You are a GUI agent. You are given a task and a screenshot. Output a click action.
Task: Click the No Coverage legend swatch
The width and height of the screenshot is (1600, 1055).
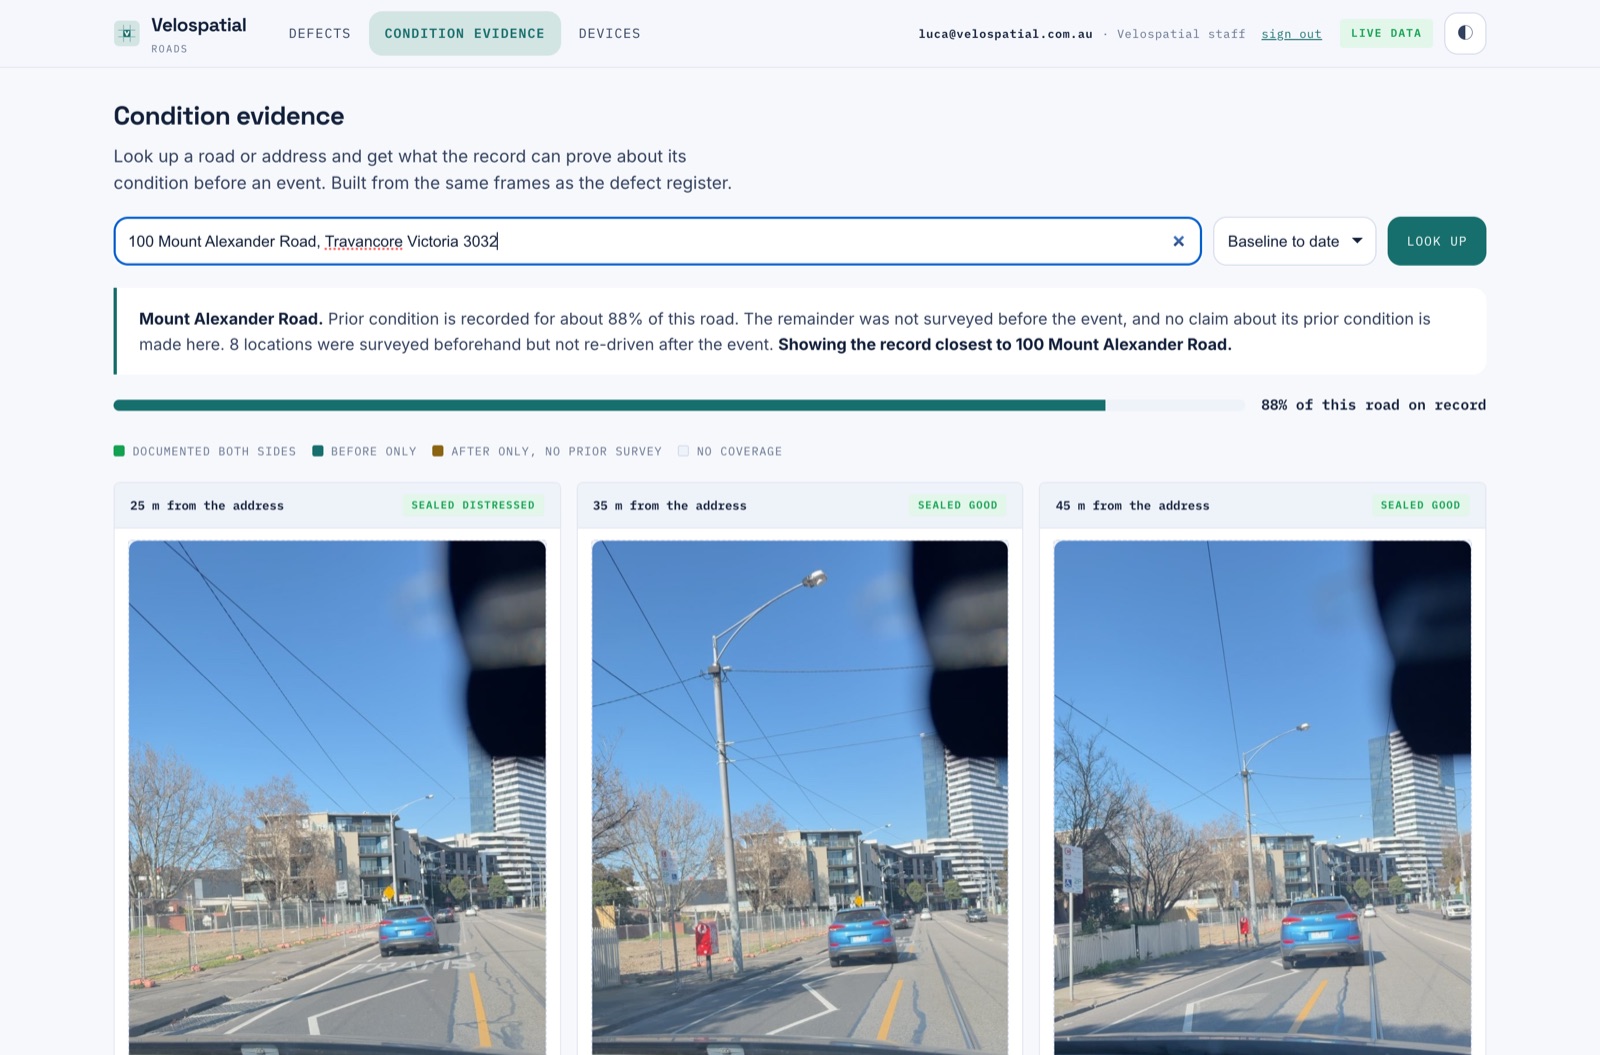(x=683, y=451)
